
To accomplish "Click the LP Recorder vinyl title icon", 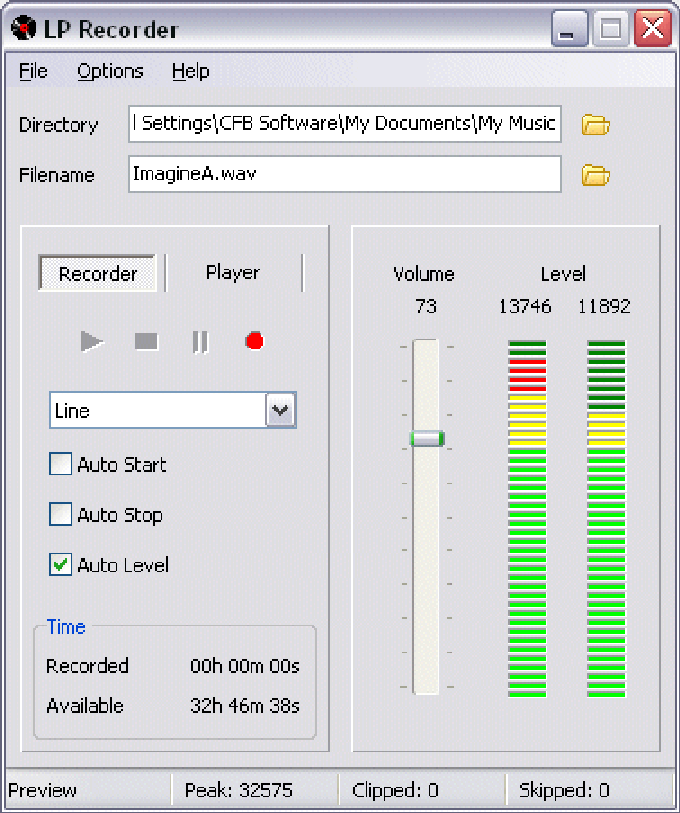I will tap(23, 28).
